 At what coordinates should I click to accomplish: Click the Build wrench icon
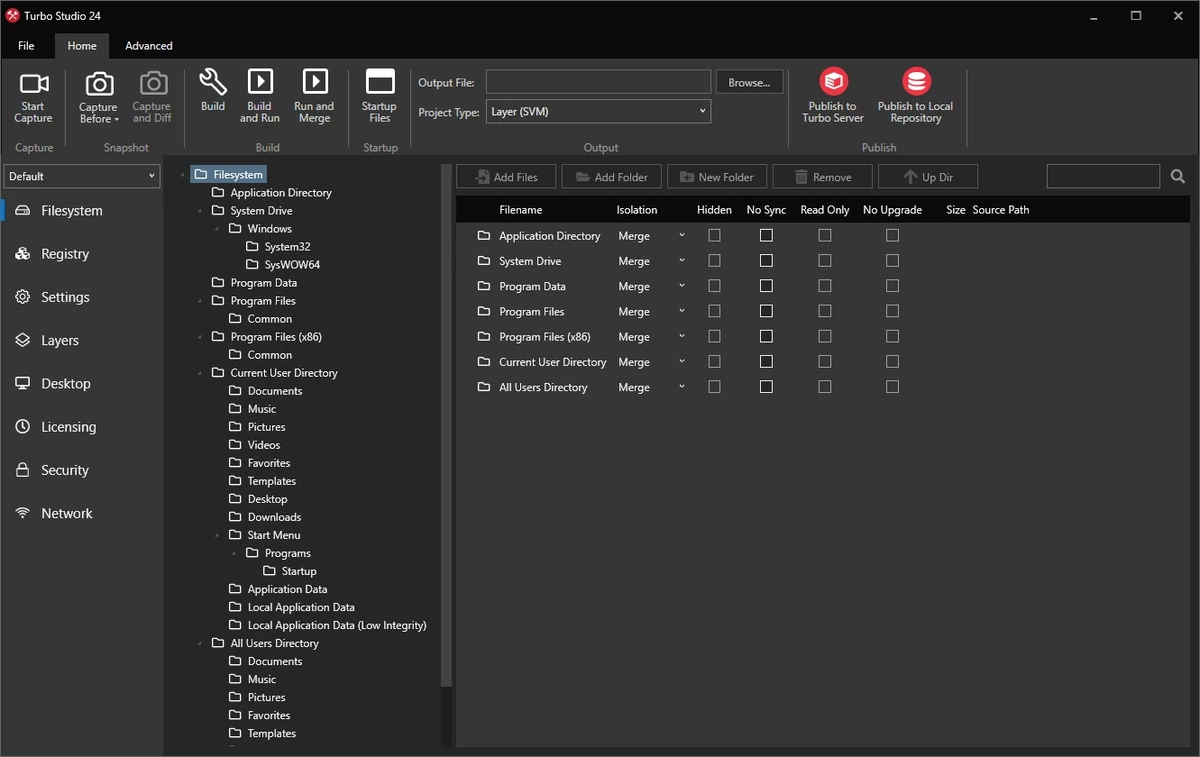tap(213, 82)
